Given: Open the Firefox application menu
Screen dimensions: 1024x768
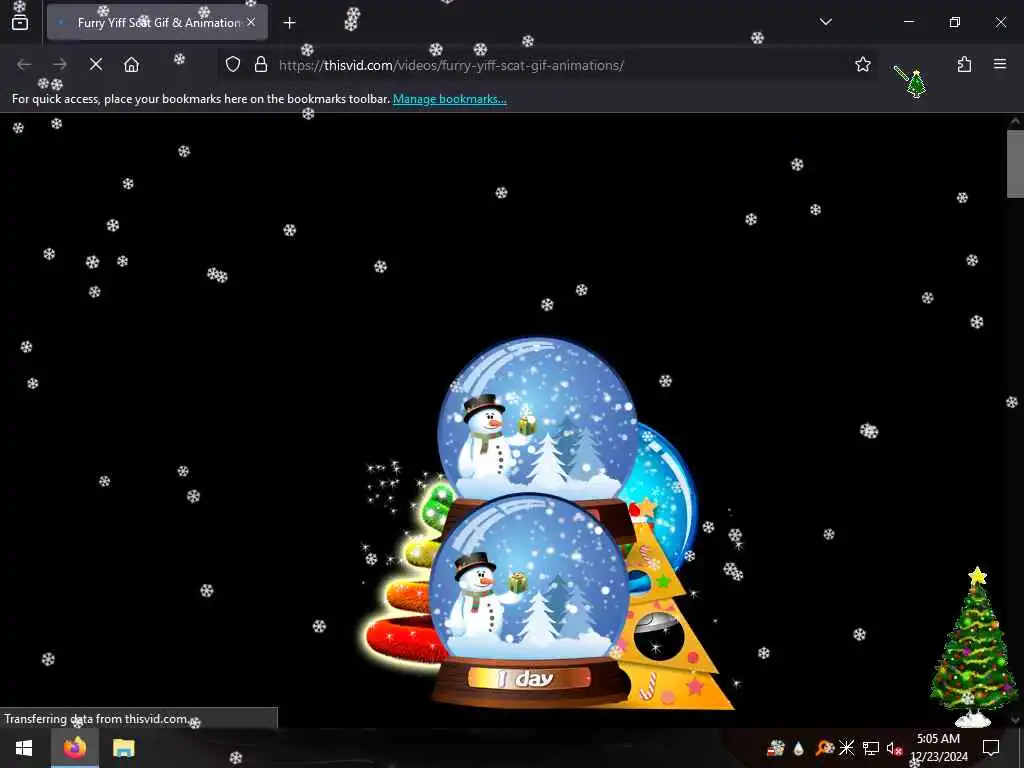Looking at the screenshot, I should click(999, 65).
